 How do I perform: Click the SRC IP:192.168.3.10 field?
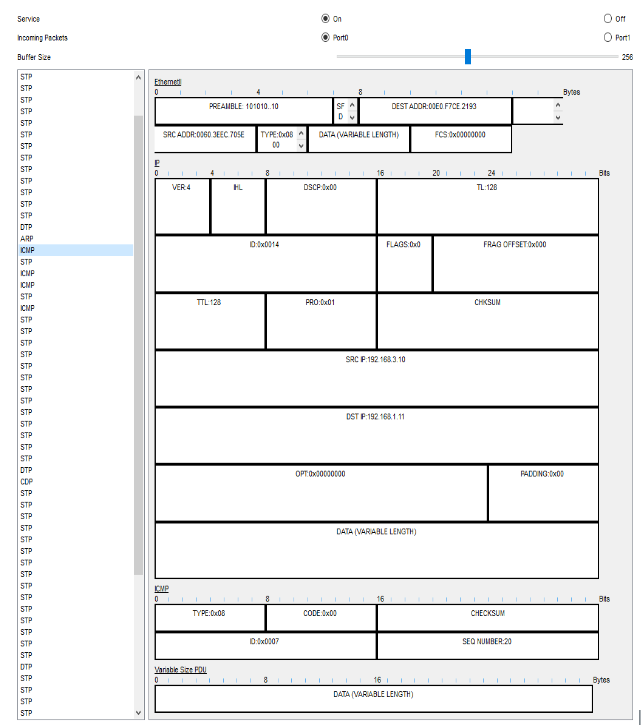[377, 379]
